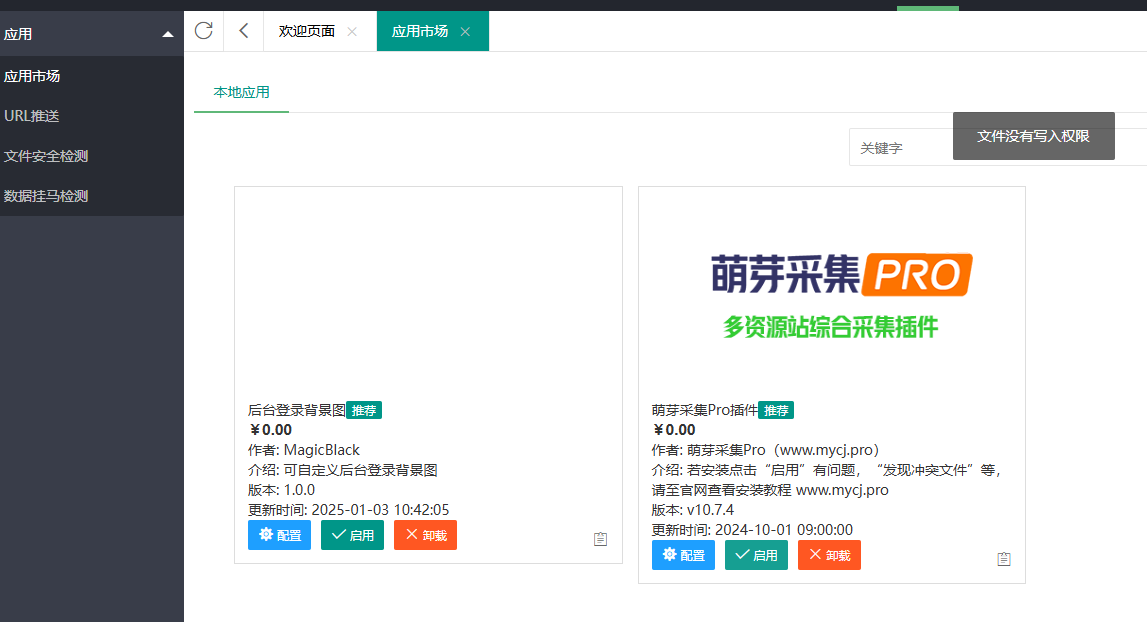Enable the 萌芽采集Pro插件 plugin
Viewport: 1147px width, 622px height.
(756, 555)
